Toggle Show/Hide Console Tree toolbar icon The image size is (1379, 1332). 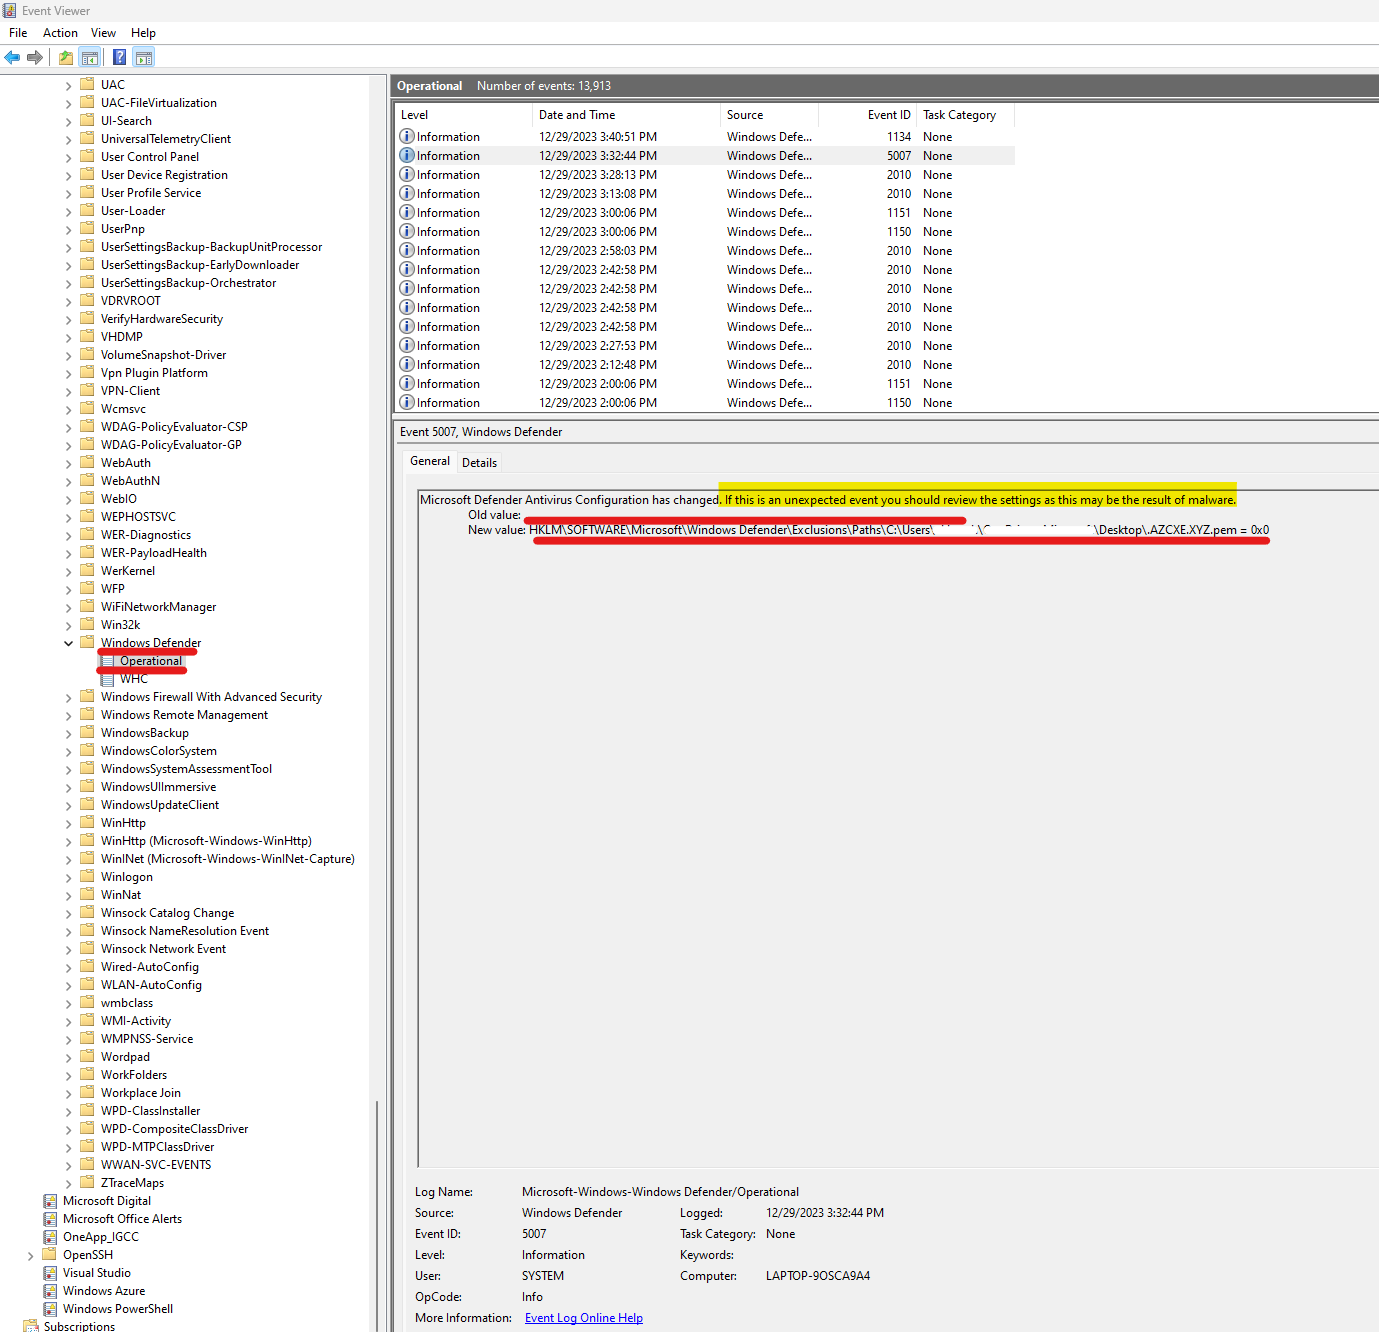click(90, 57)
